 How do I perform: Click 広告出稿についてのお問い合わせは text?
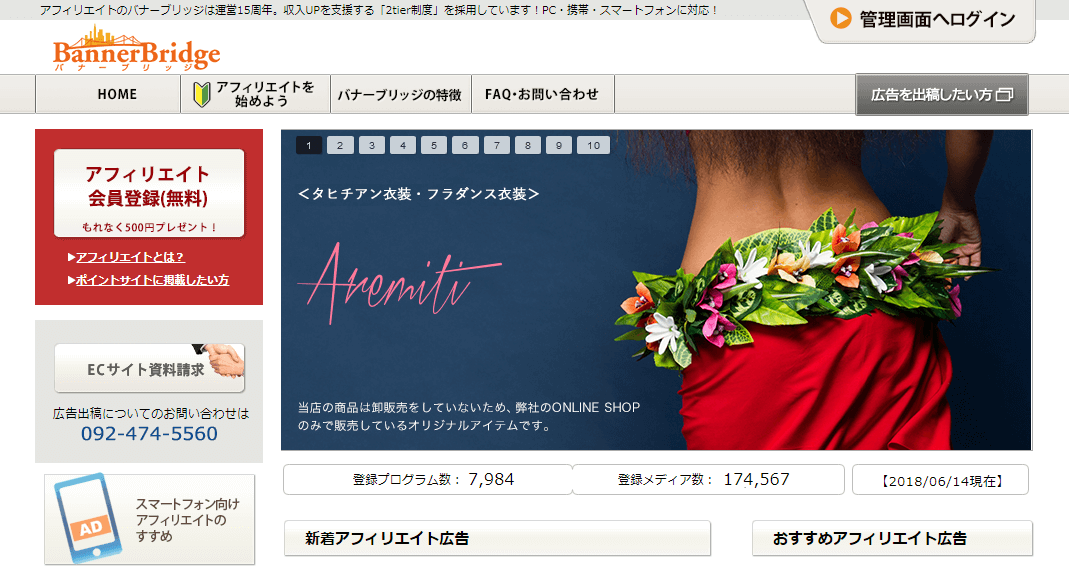(x=151, y=413)
